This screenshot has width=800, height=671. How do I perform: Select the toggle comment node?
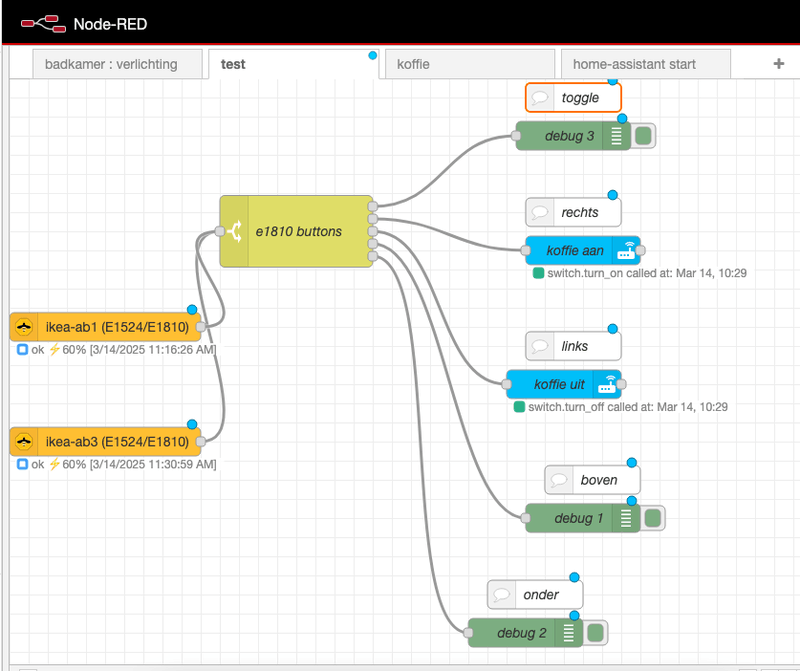[x=573, y=97]
